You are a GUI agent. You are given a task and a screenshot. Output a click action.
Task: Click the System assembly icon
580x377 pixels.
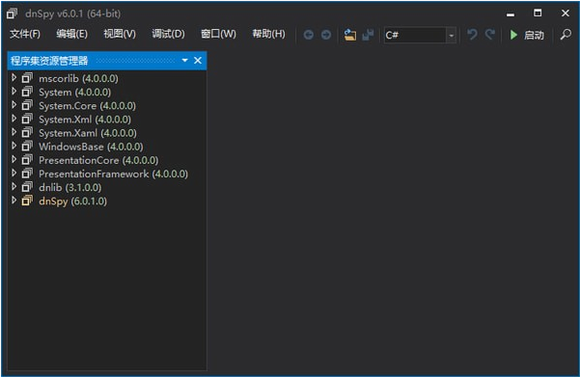27,92
